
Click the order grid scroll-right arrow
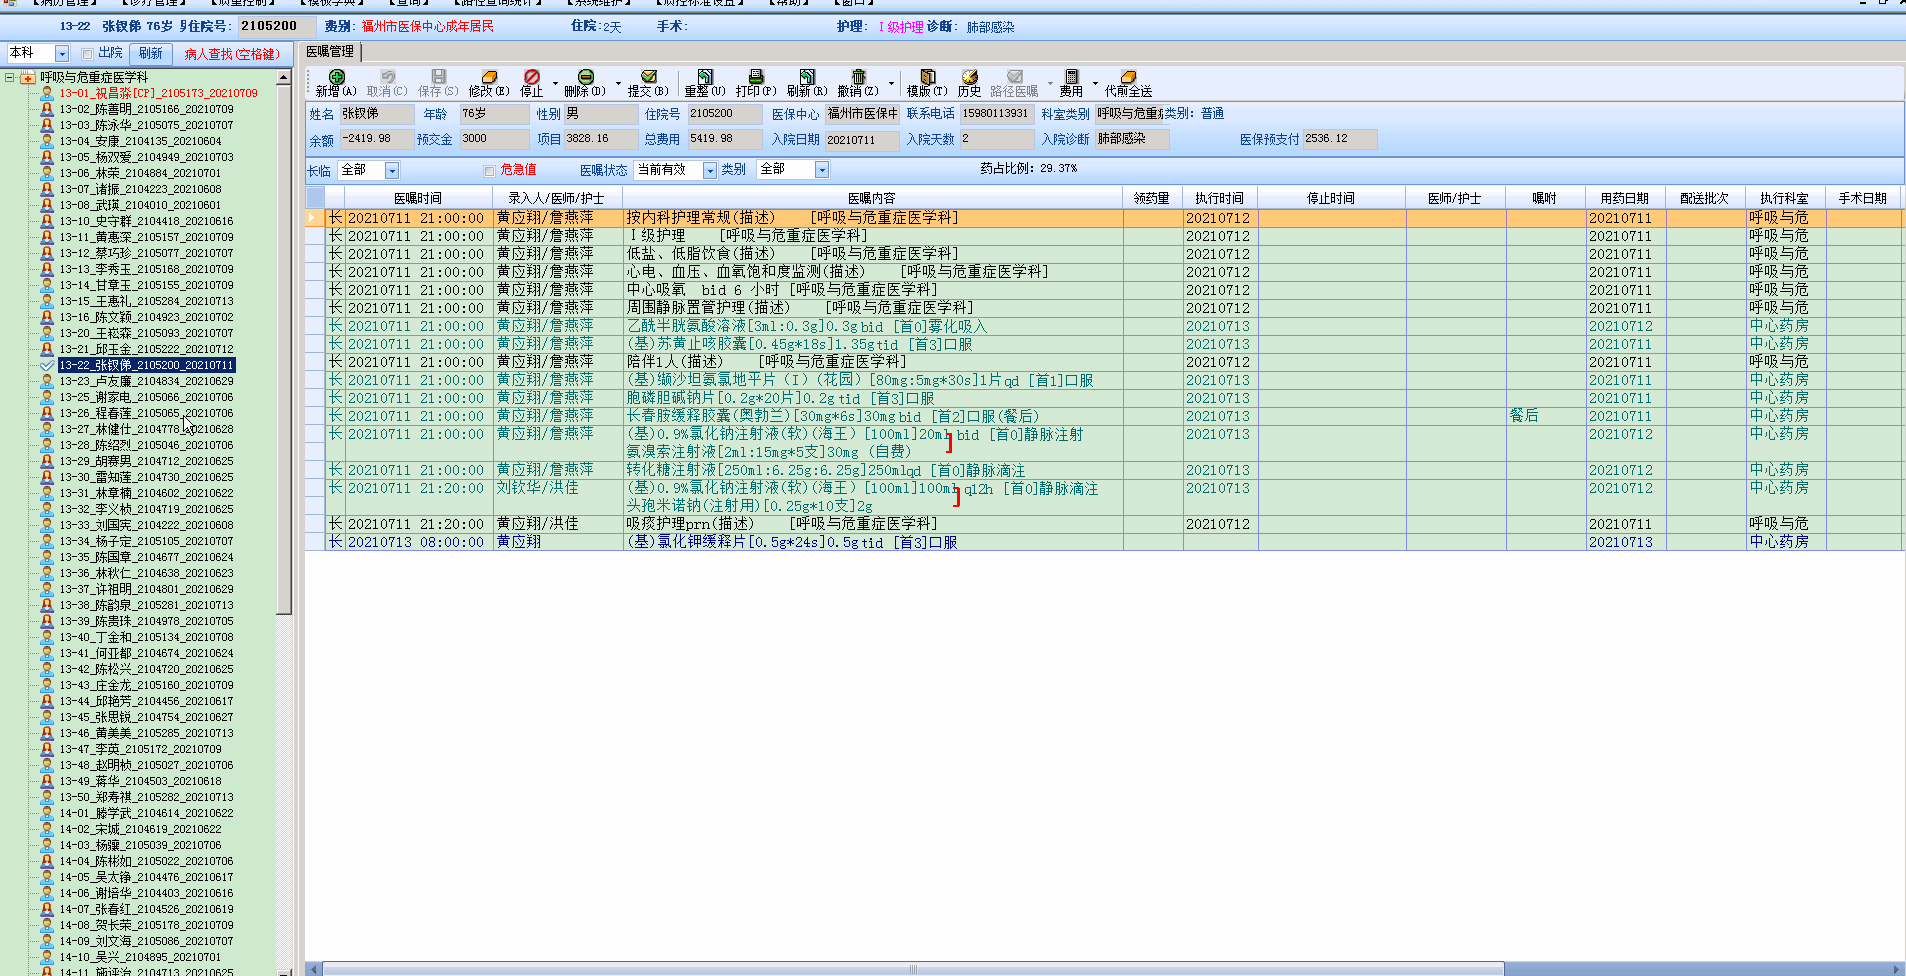point(1898,969)
